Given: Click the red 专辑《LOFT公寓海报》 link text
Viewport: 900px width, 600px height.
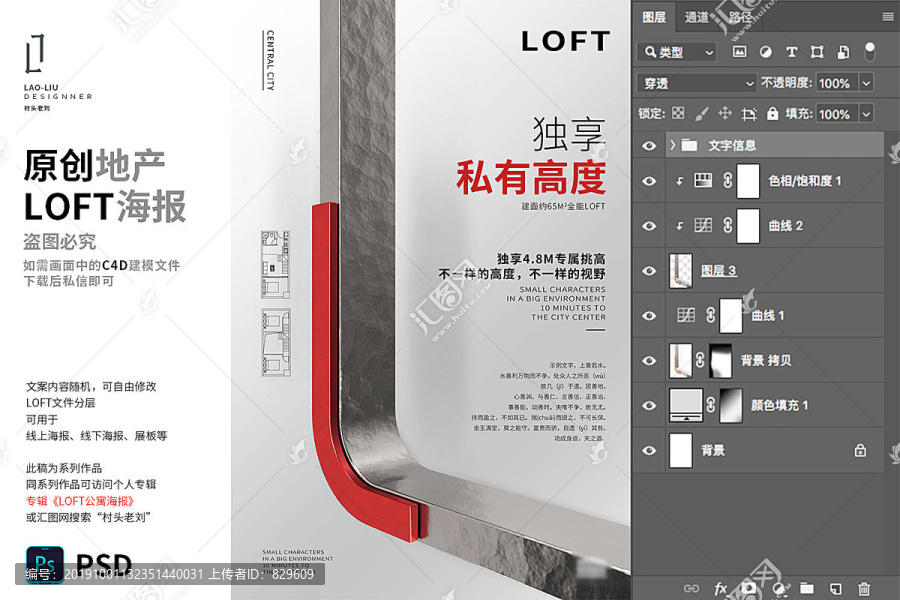Looking at the screenshot, I should (x=80, y=501).
